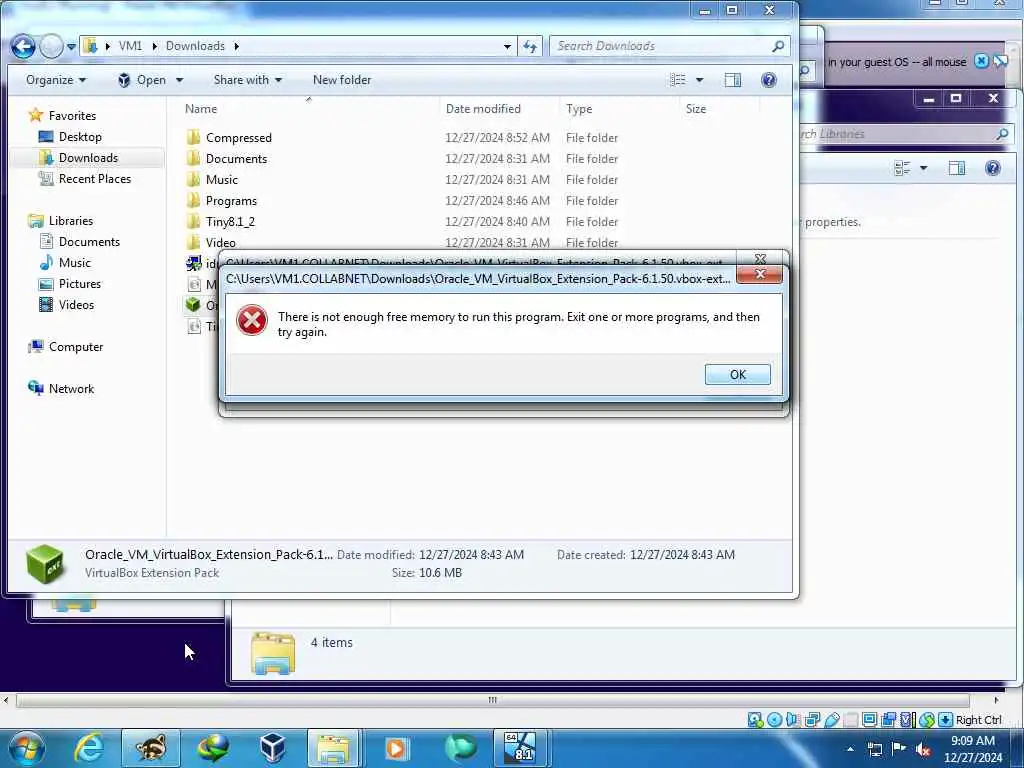The height and width of the screenshot is (768, 1024).
Task: Open recent locations dropdown beside navigation arrows
Action: (71, 47)
